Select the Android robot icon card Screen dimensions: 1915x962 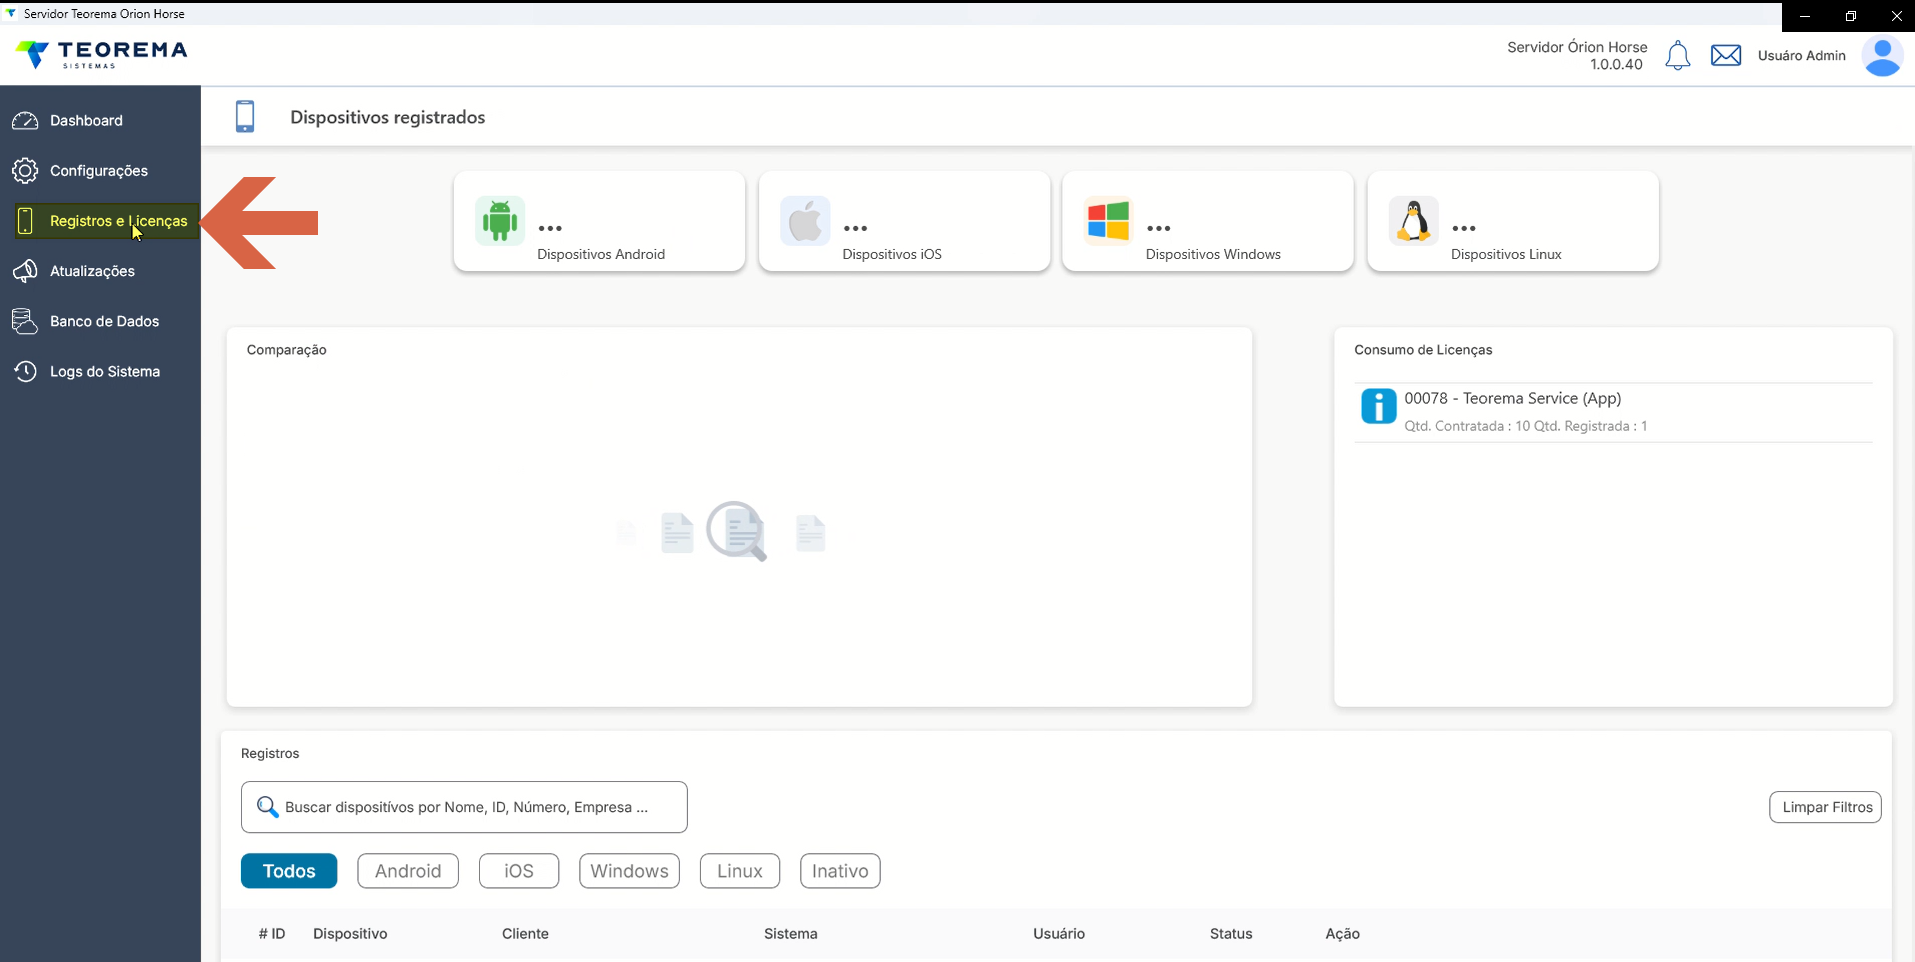tap(500, 221)
